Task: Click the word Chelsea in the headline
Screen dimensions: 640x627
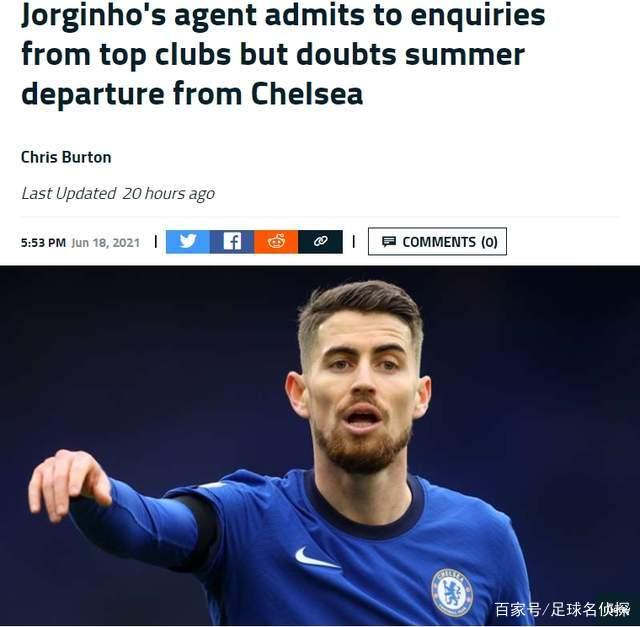Action: 307,93
